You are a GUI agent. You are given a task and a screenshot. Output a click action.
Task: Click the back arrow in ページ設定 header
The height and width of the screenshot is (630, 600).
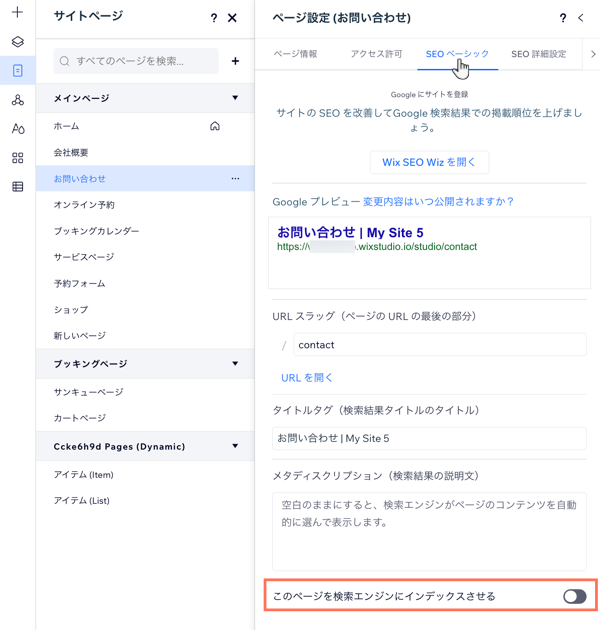(x=581, y=18)
